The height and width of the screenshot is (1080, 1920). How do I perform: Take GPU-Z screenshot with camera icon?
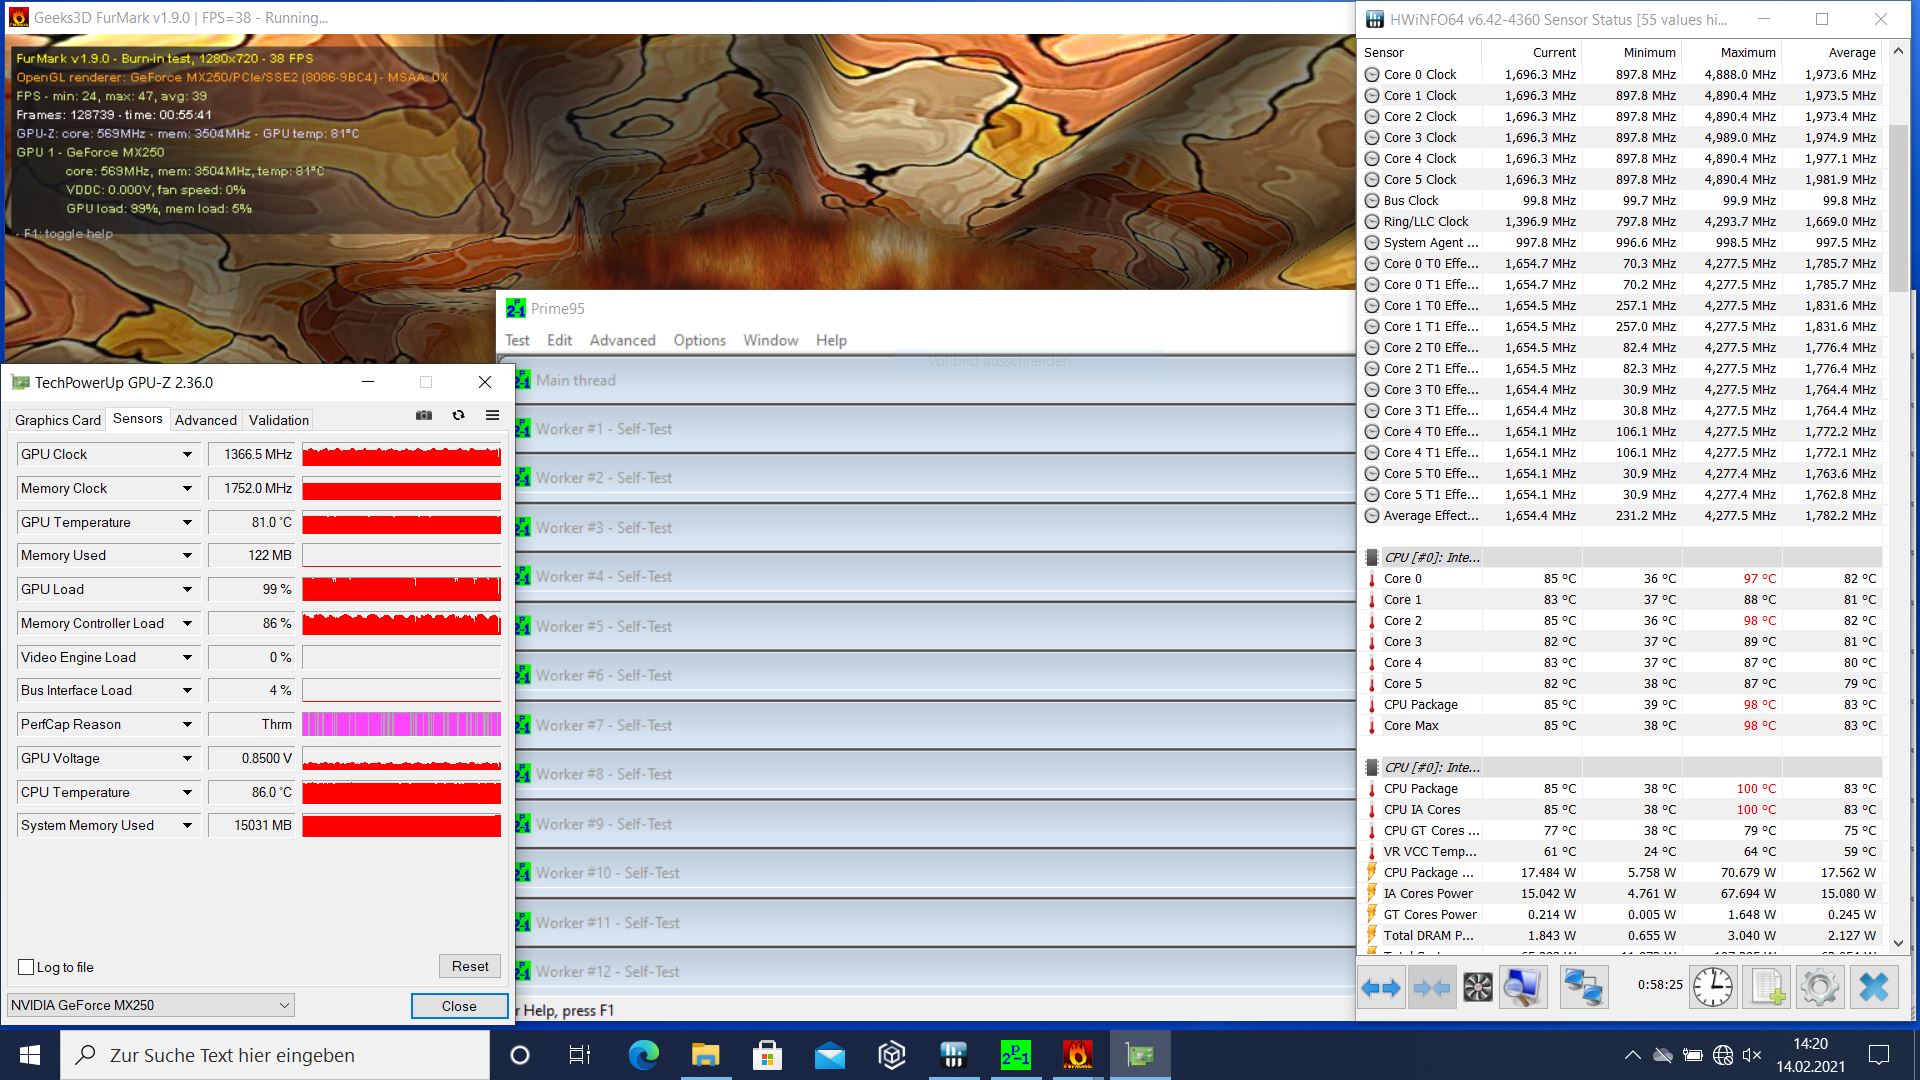(x=424, y=416)
